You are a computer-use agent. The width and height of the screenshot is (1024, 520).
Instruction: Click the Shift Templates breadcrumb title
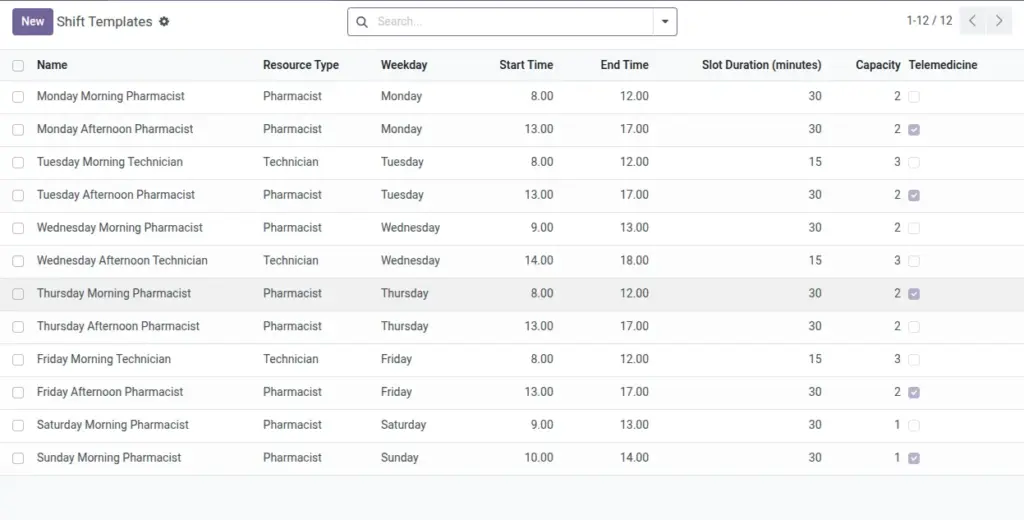point(104,22)
